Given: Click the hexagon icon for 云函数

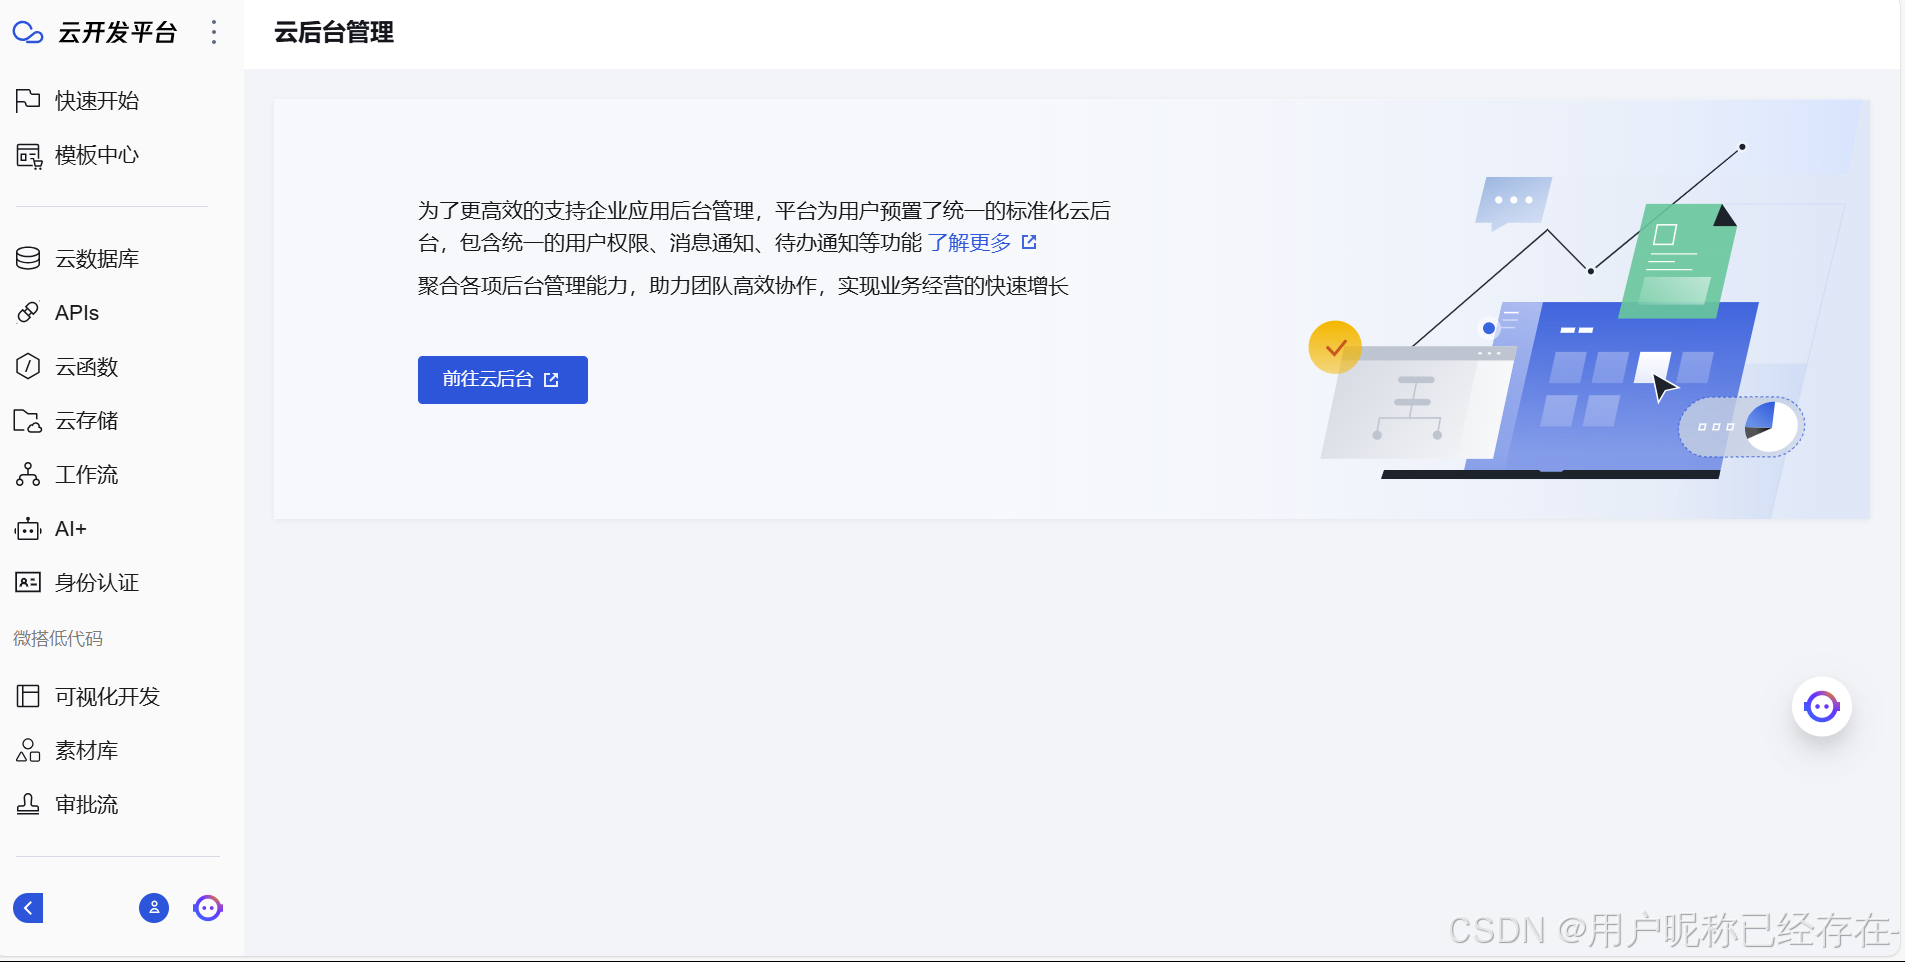Looking at the screenshot, I should 28,366.
